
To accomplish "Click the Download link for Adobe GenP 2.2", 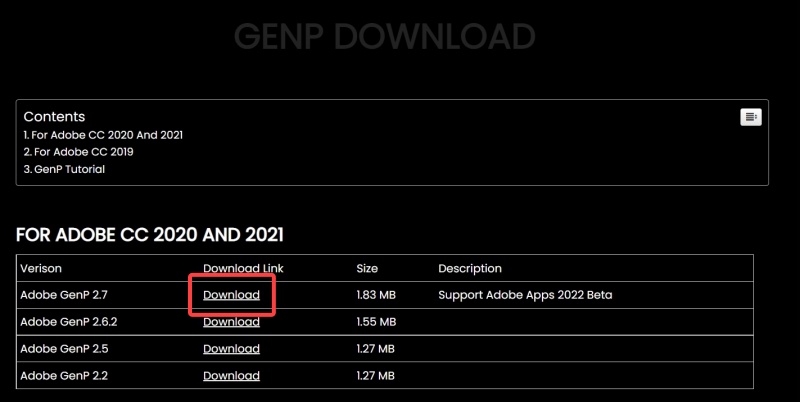I will pyautogui.click(x=231, y=376).
